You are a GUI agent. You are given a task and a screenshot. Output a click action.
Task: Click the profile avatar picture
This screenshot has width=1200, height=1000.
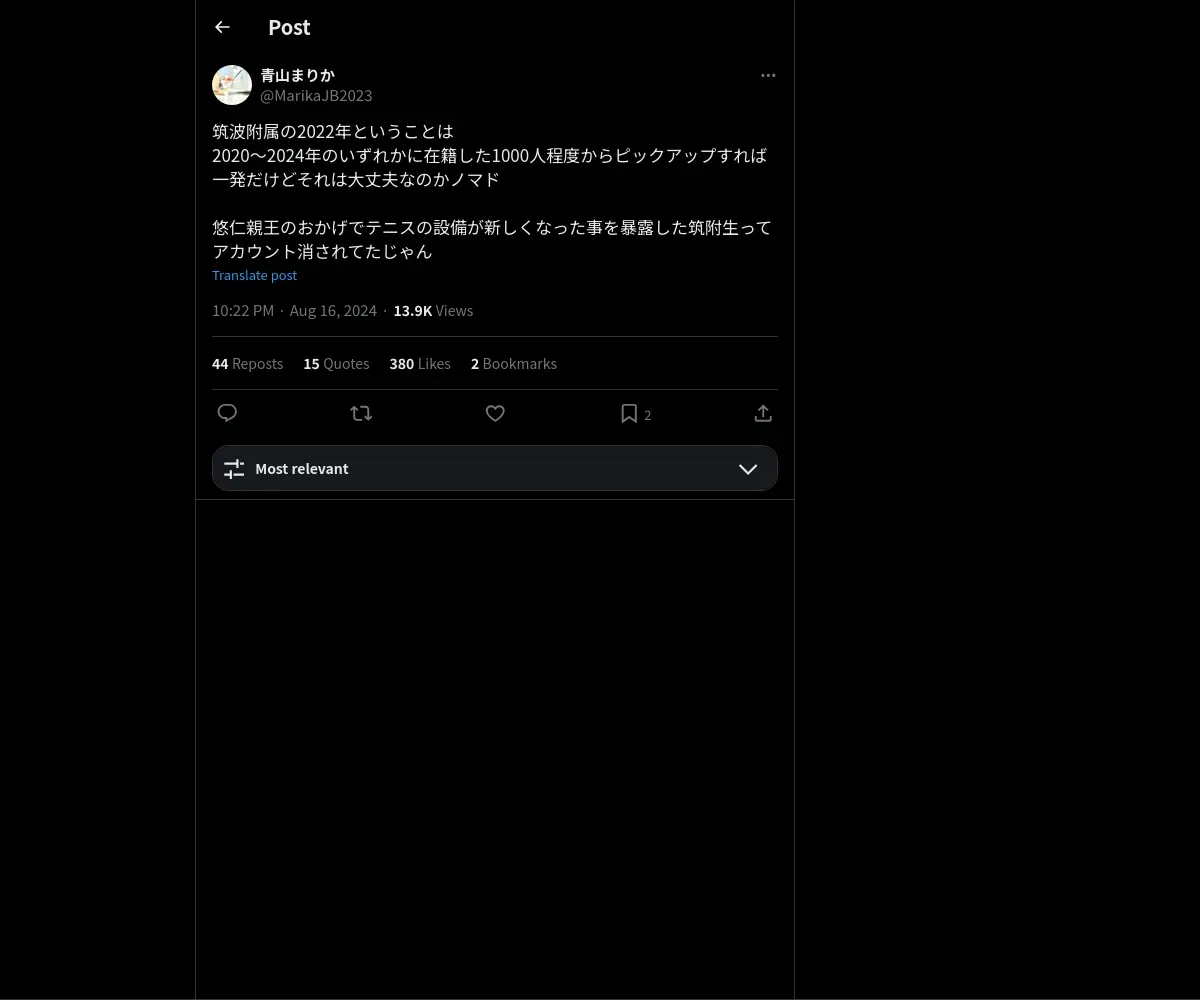pos(232,85)
